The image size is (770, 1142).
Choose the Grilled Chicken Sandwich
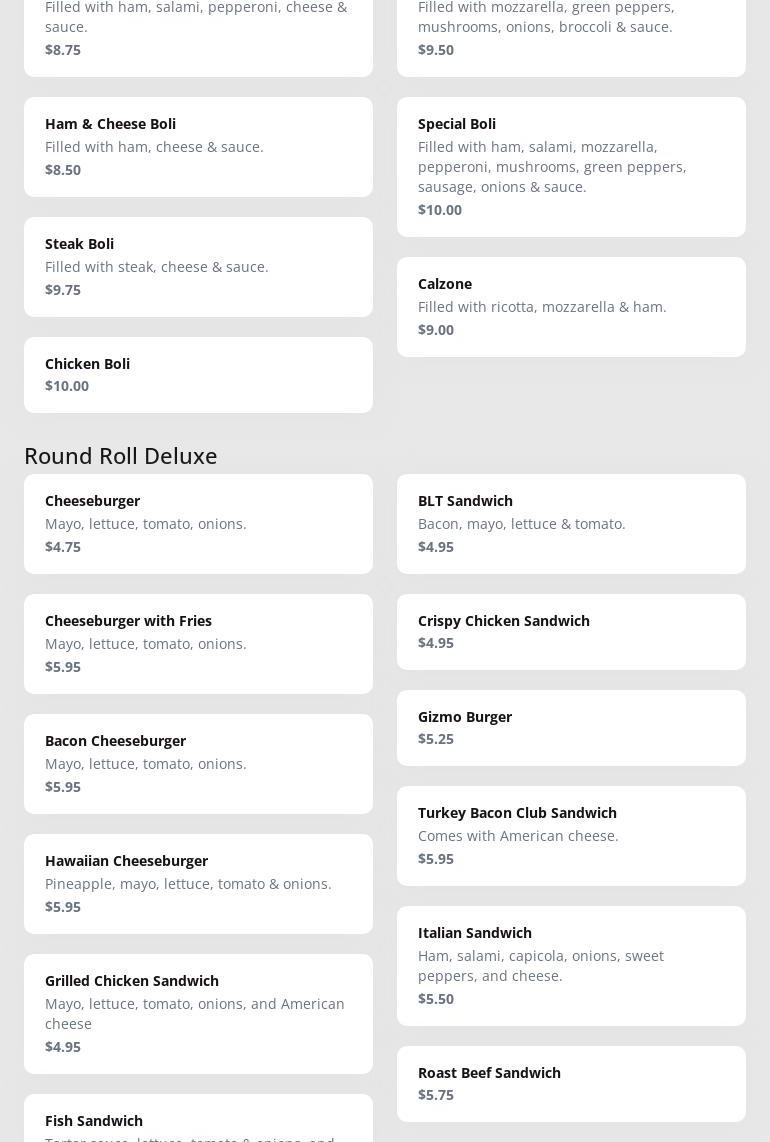pyautogui.click(x=198, y=1014)
